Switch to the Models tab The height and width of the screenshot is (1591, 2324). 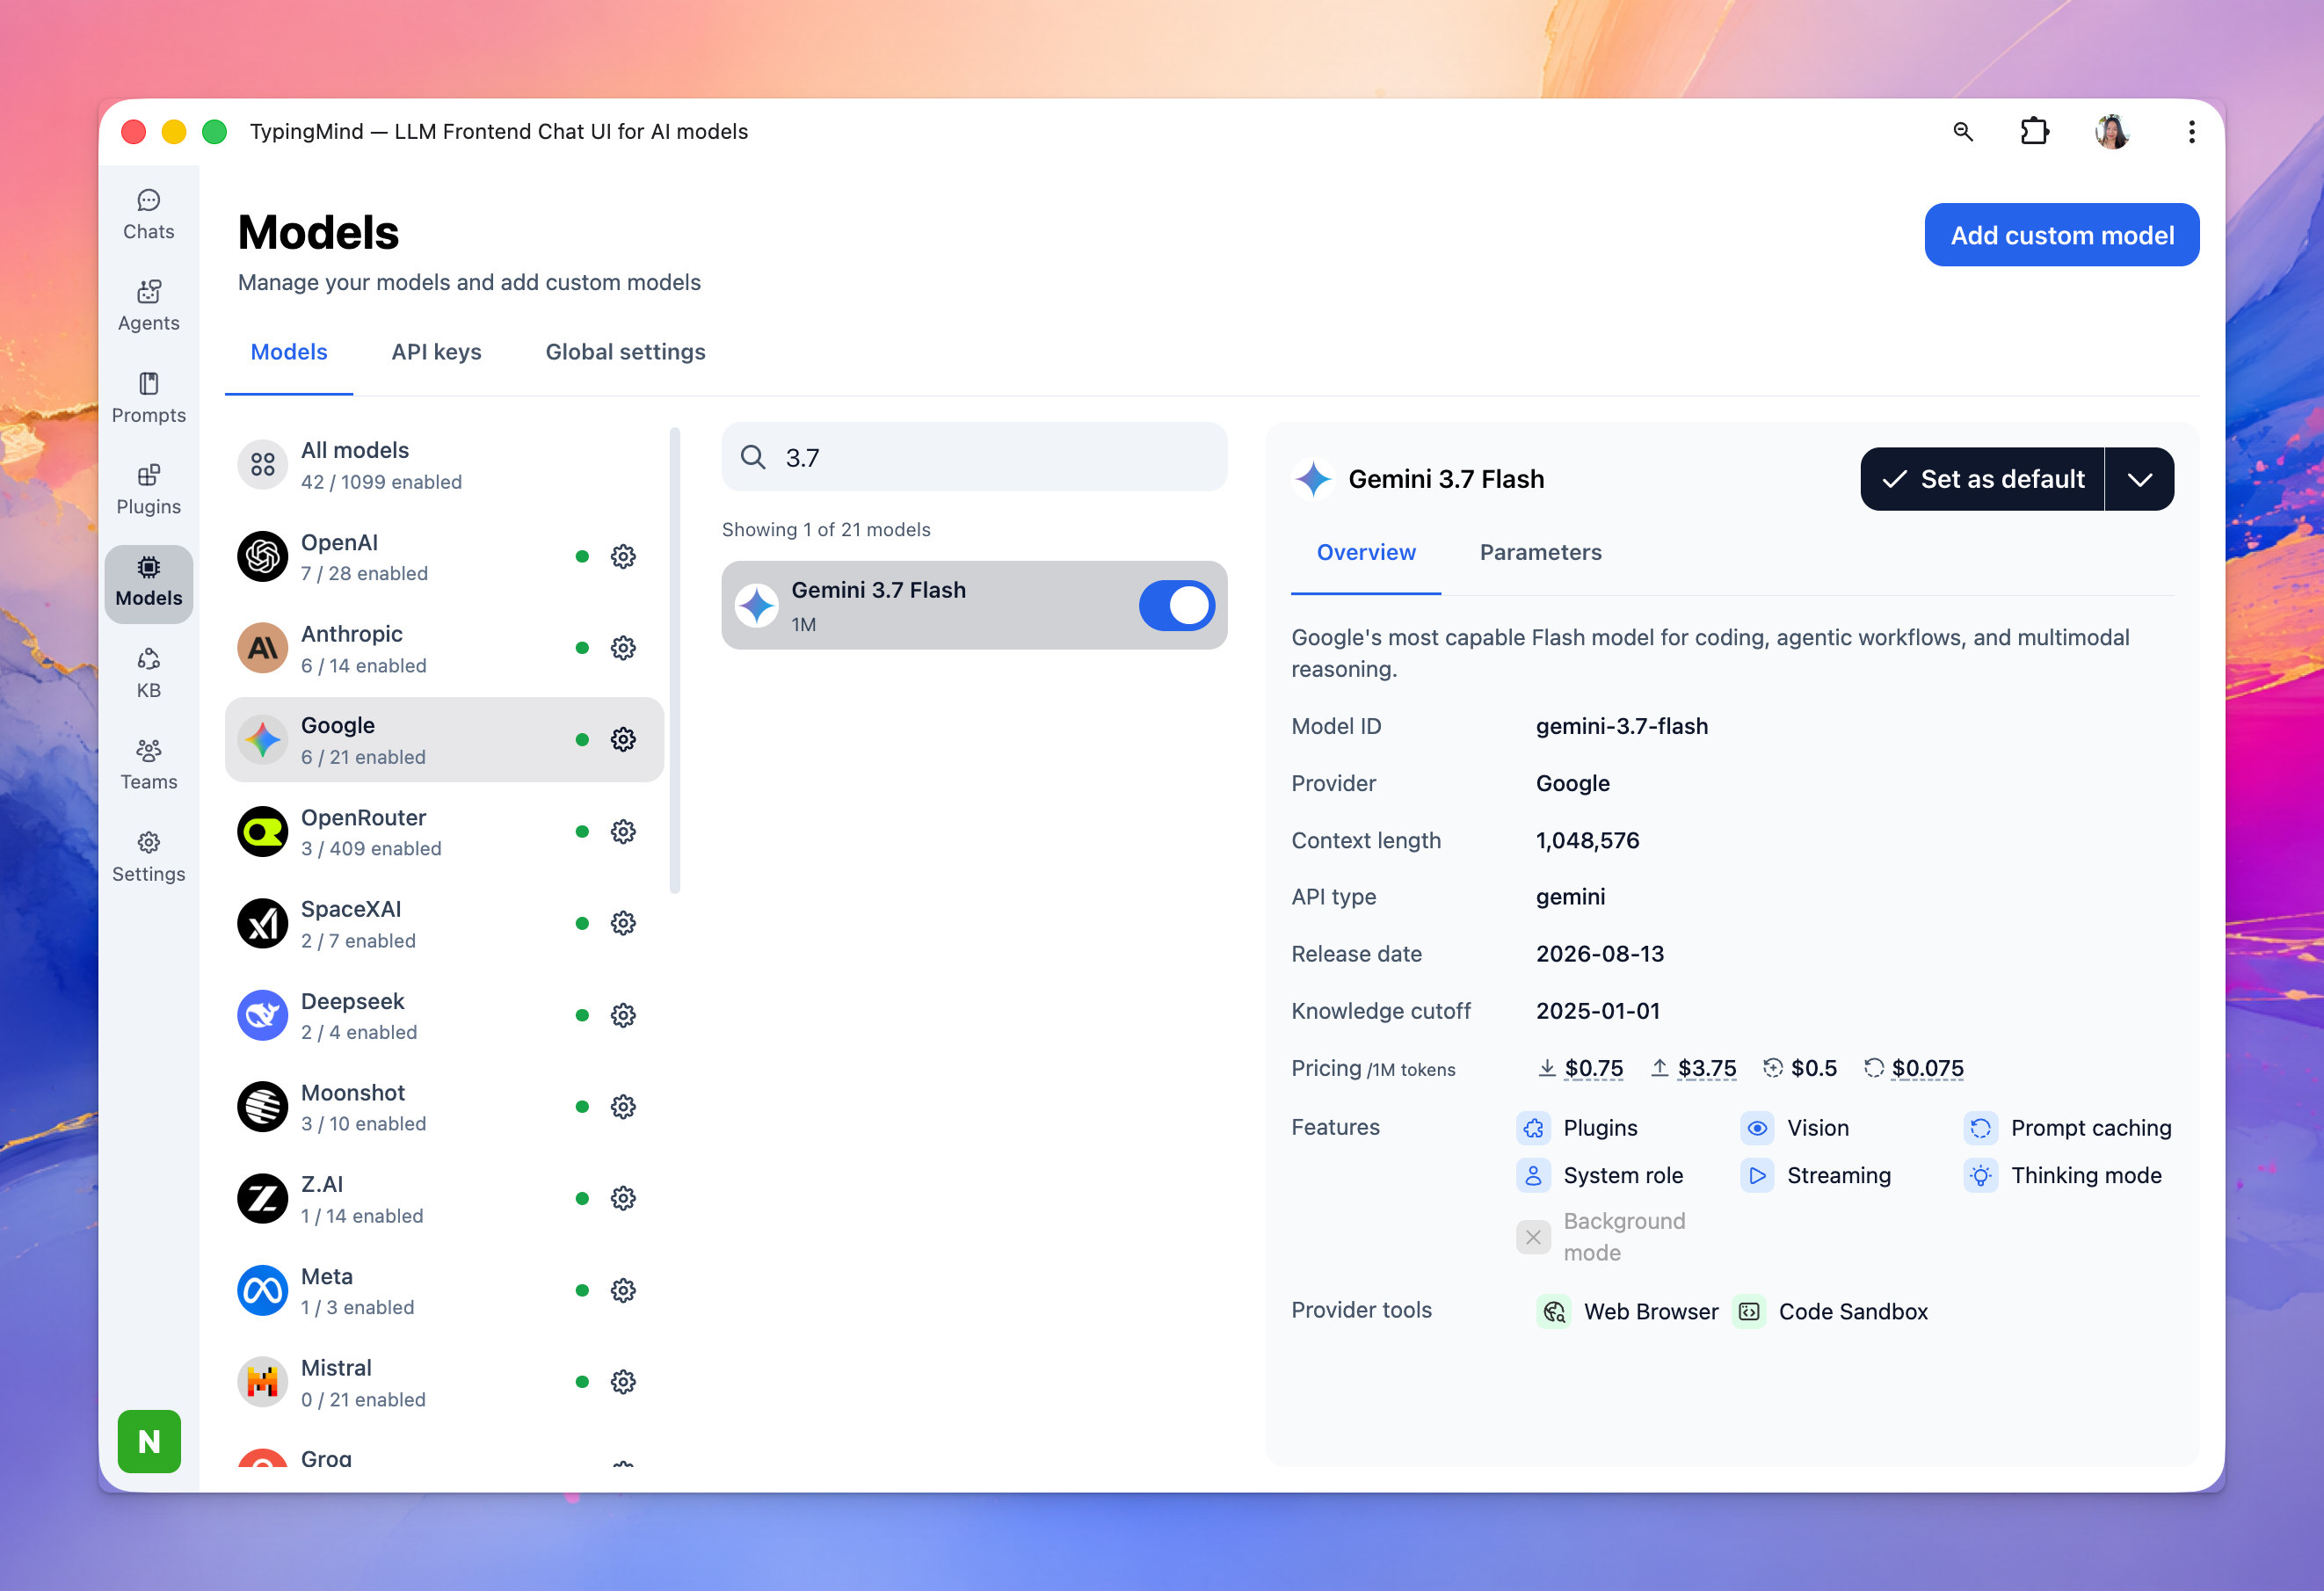pos(289,352)
